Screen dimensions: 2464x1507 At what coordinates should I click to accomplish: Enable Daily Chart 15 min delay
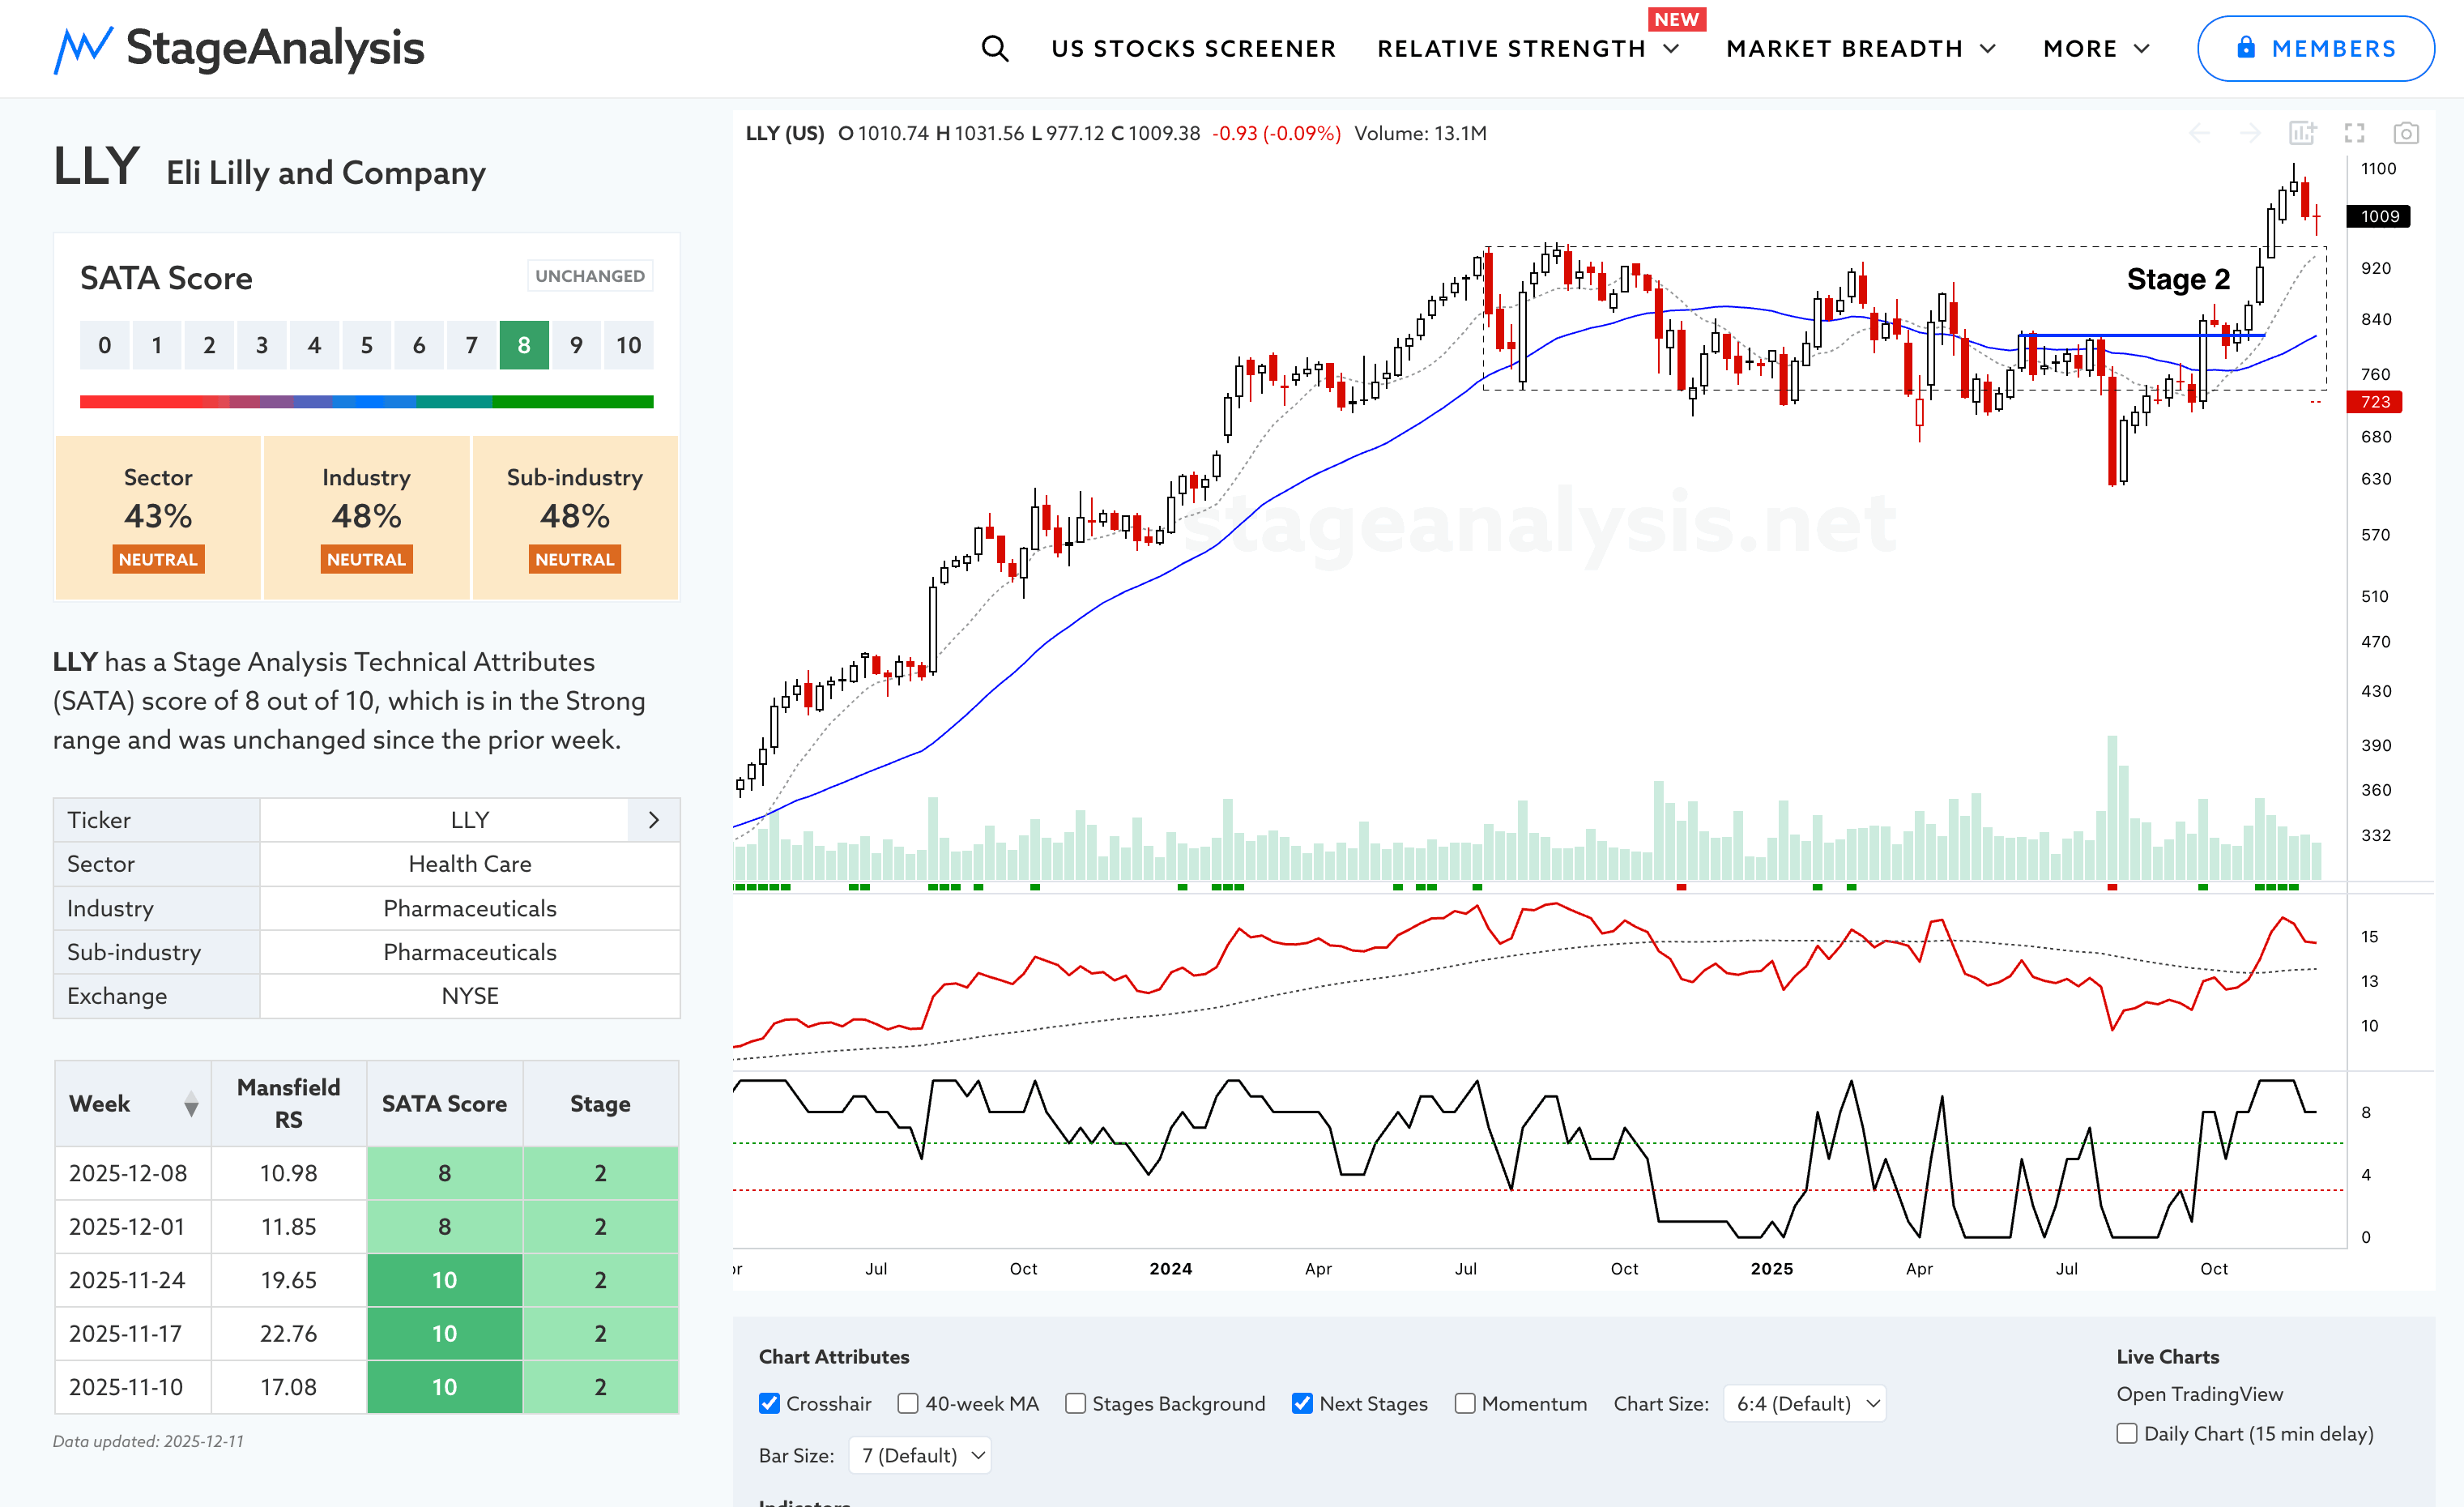pos(2127,1433)
